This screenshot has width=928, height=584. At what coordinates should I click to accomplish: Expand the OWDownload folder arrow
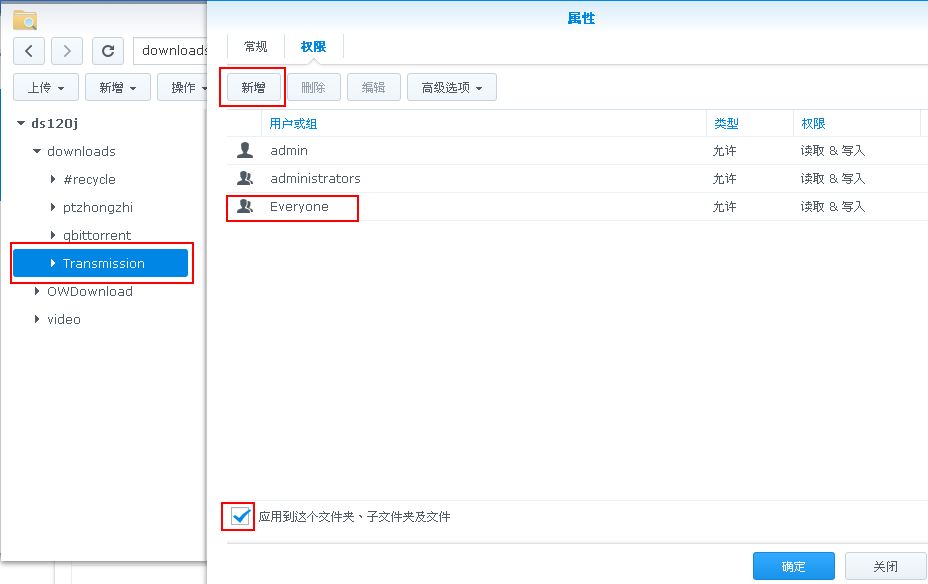click(37, 292)
